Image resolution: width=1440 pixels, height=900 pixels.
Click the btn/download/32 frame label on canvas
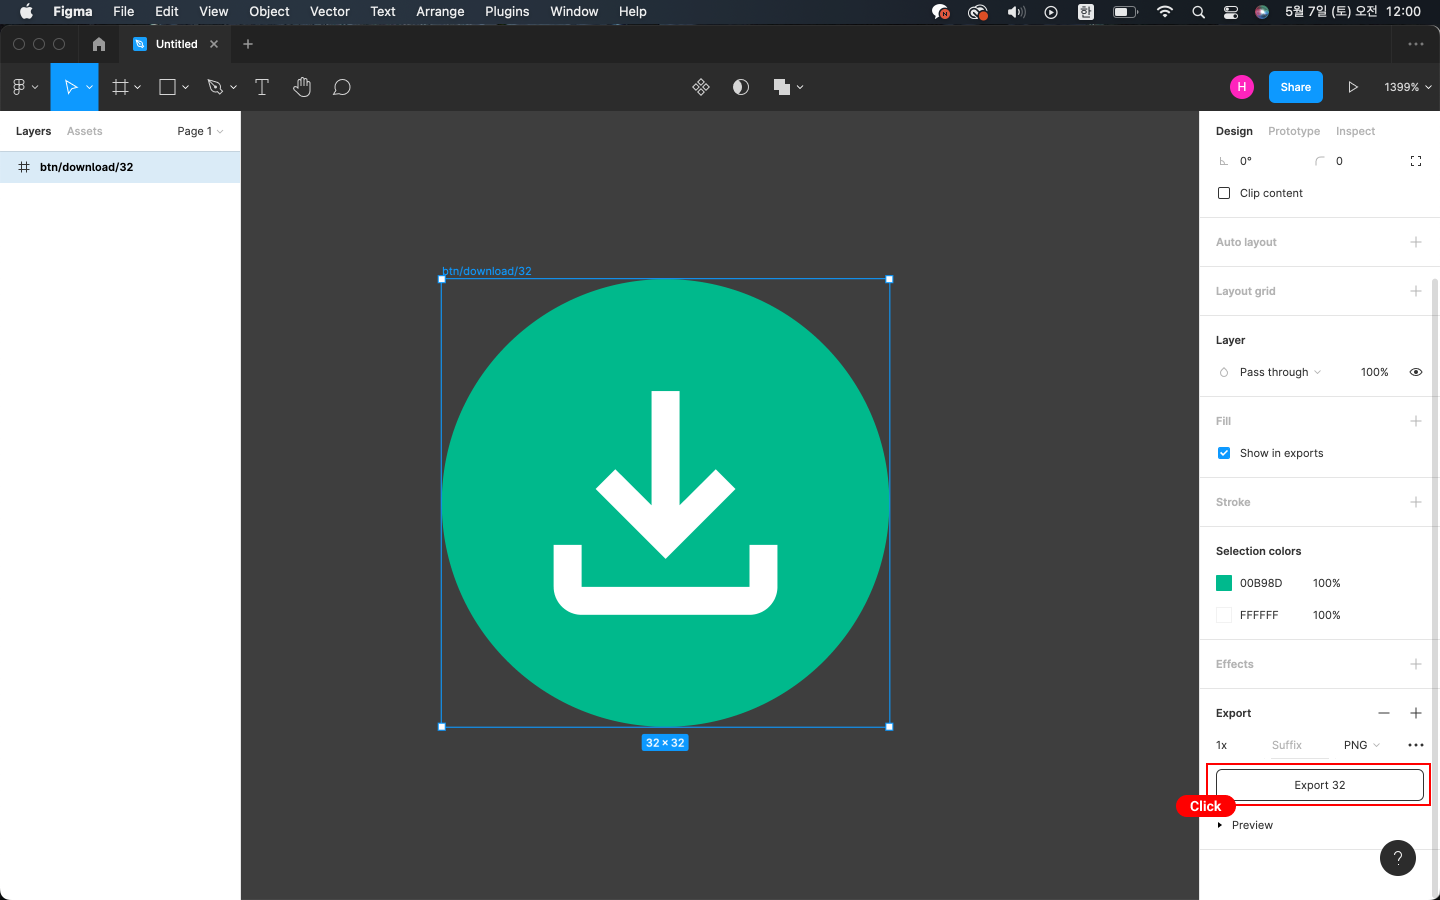(x=487, y=271)
